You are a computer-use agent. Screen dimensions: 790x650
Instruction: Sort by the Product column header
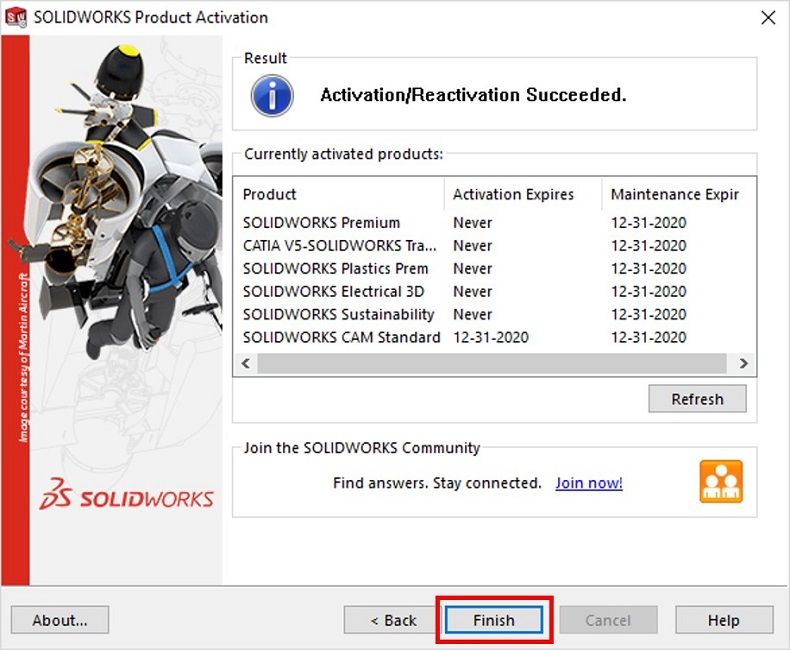pos(339,194)
